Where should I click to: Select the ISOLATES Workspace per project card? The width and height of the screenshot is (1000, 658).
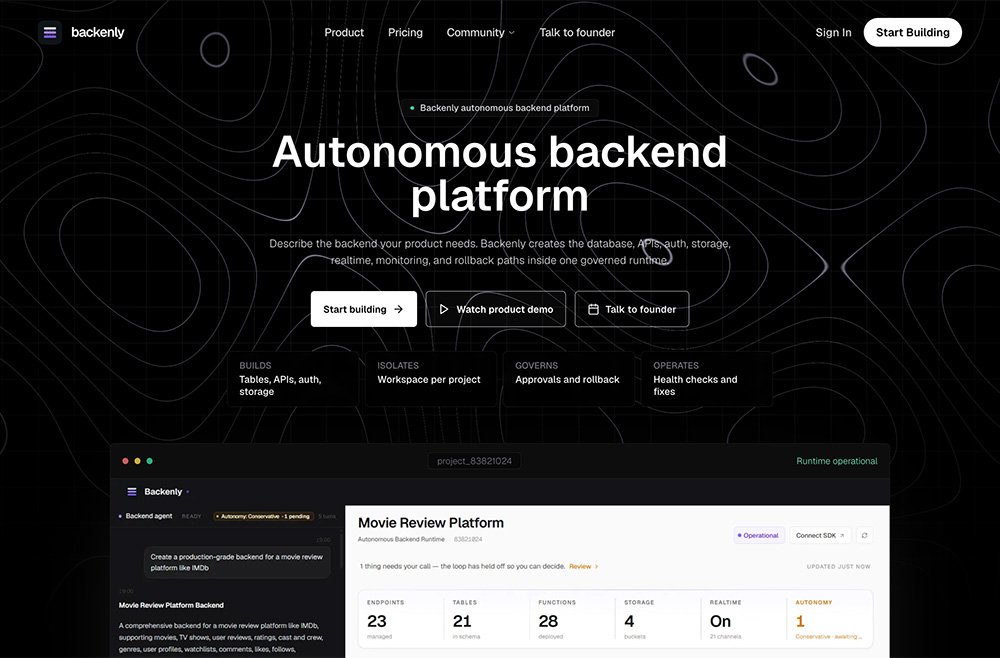pos(431,379)
